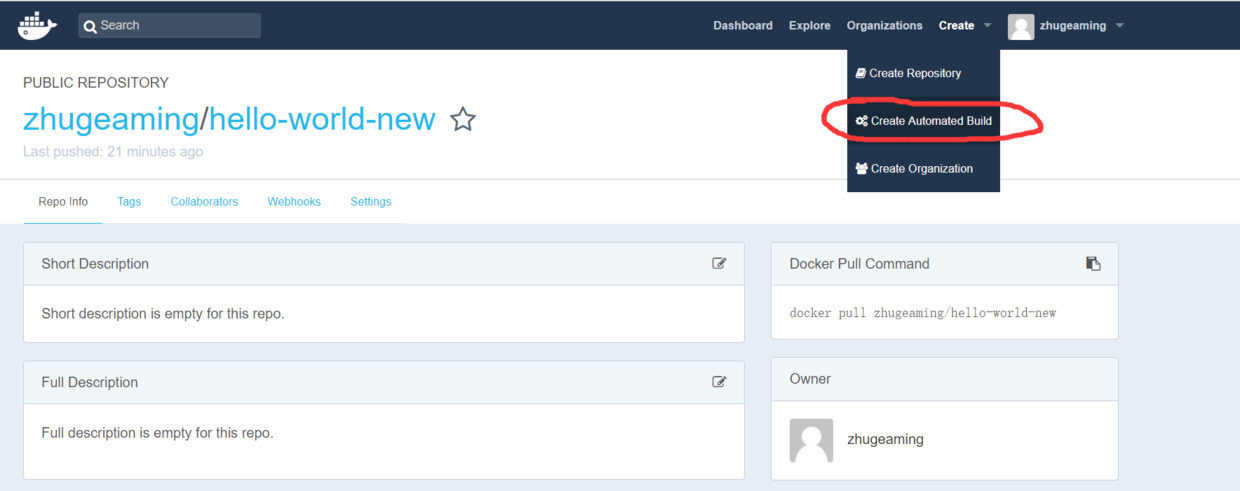Open the Organizations page
The width and height of the screenshot is (1240, 491).
pos(884,26)
